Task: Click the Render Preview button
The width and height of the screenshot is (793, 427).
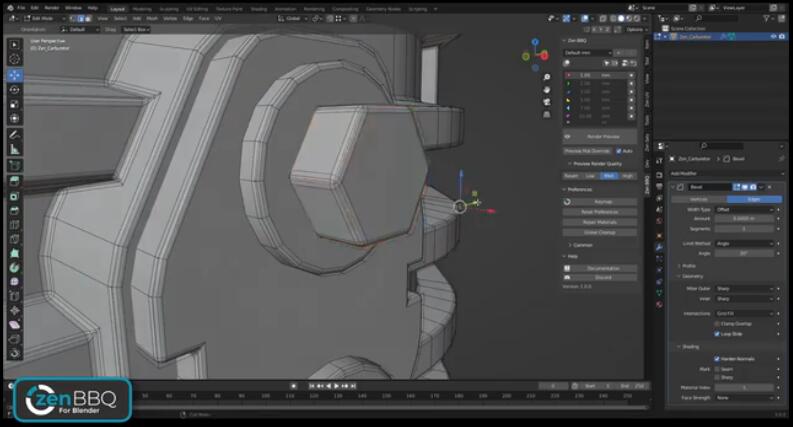Action: (600, 137)
